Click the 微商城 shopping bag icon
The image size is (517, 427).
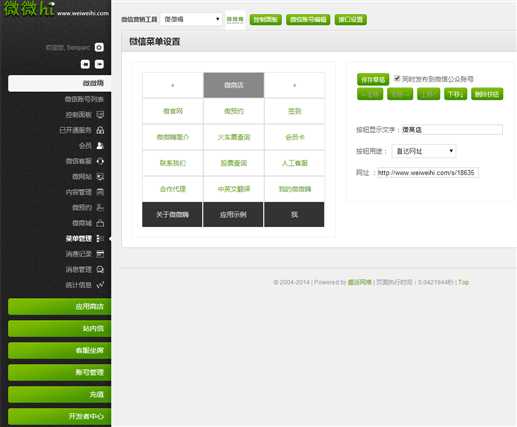tap(100, 223)
